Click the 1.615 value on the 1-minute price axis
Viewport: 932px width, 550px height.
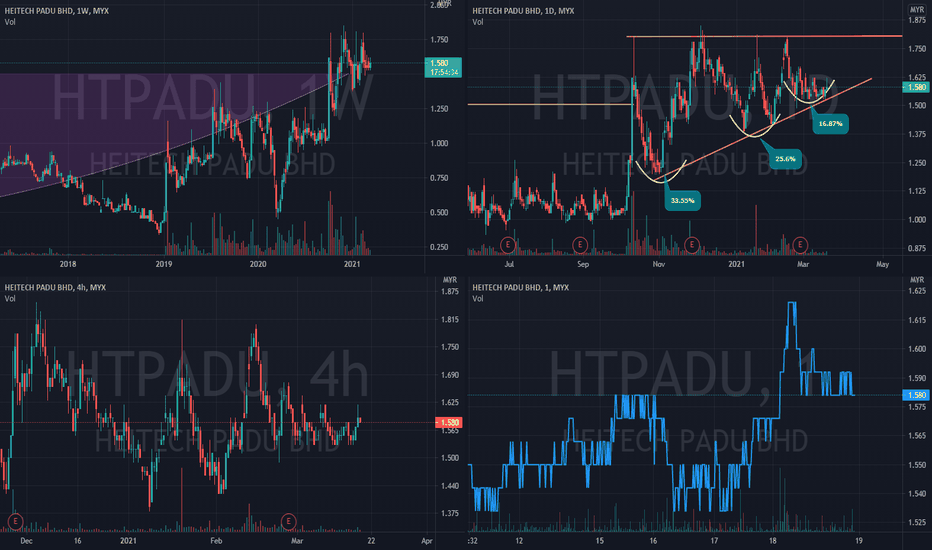point(917,320)
